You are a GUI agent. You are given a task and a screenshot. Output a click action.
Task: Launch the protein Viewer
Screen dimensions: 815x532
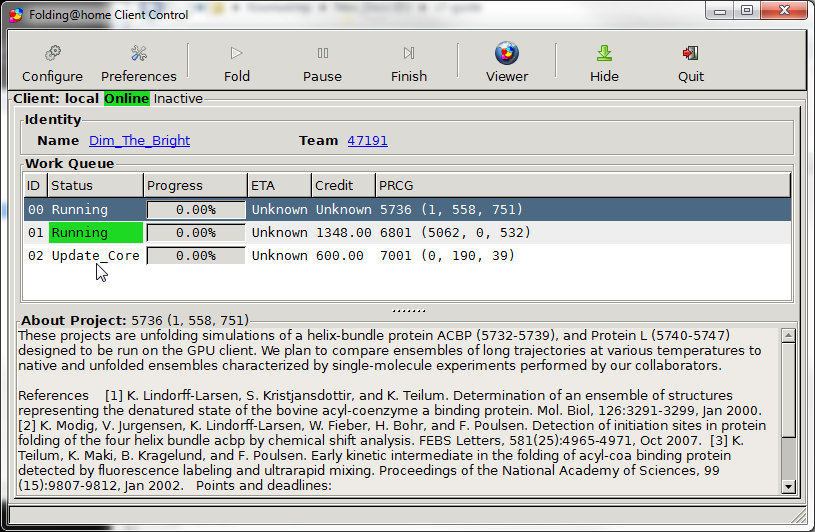[507, 63]
